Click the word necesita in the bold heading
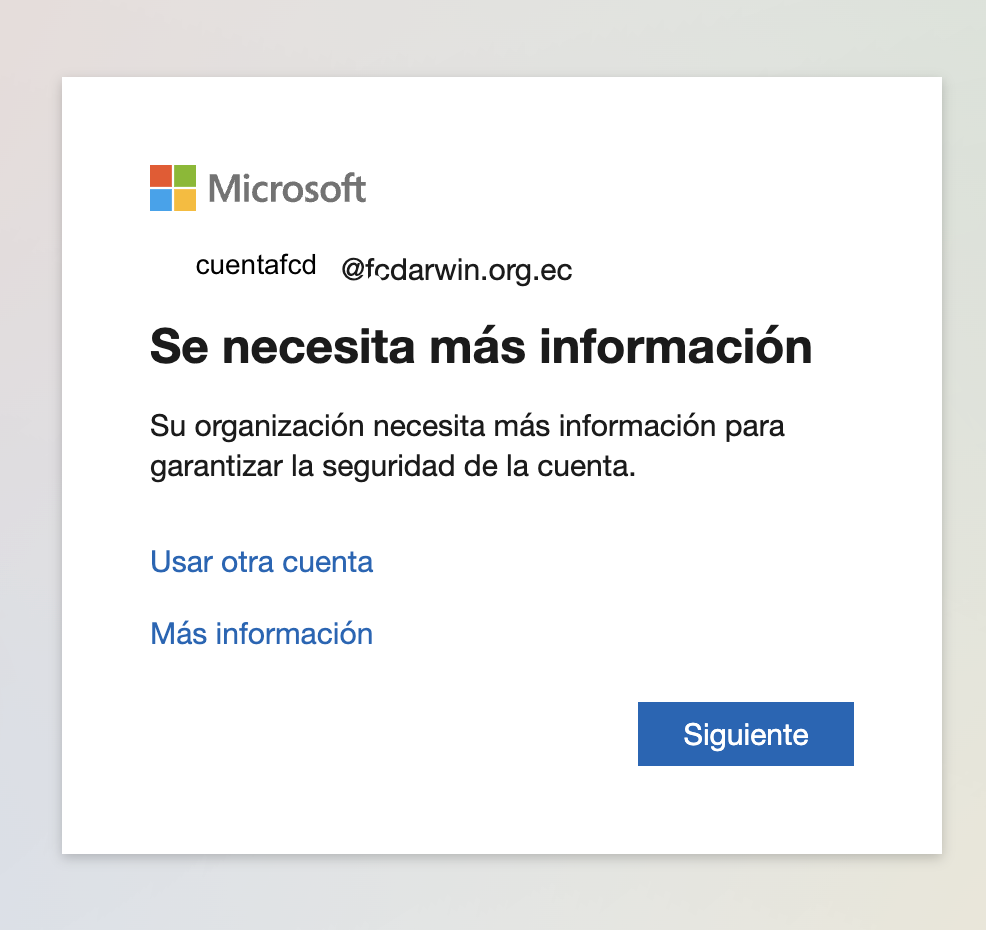Screen dimensions: 986x930 pyautogui.click(x=318, y=348)
